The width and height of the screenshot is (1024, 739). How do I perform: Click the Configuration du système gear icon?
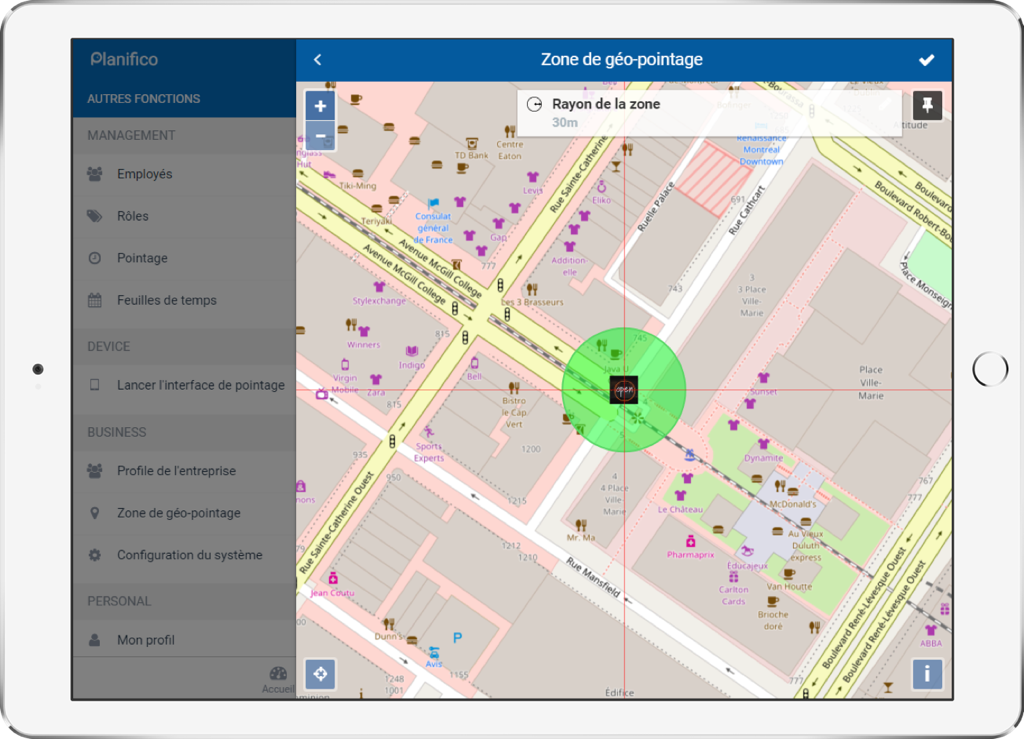(x=95, y=555)
